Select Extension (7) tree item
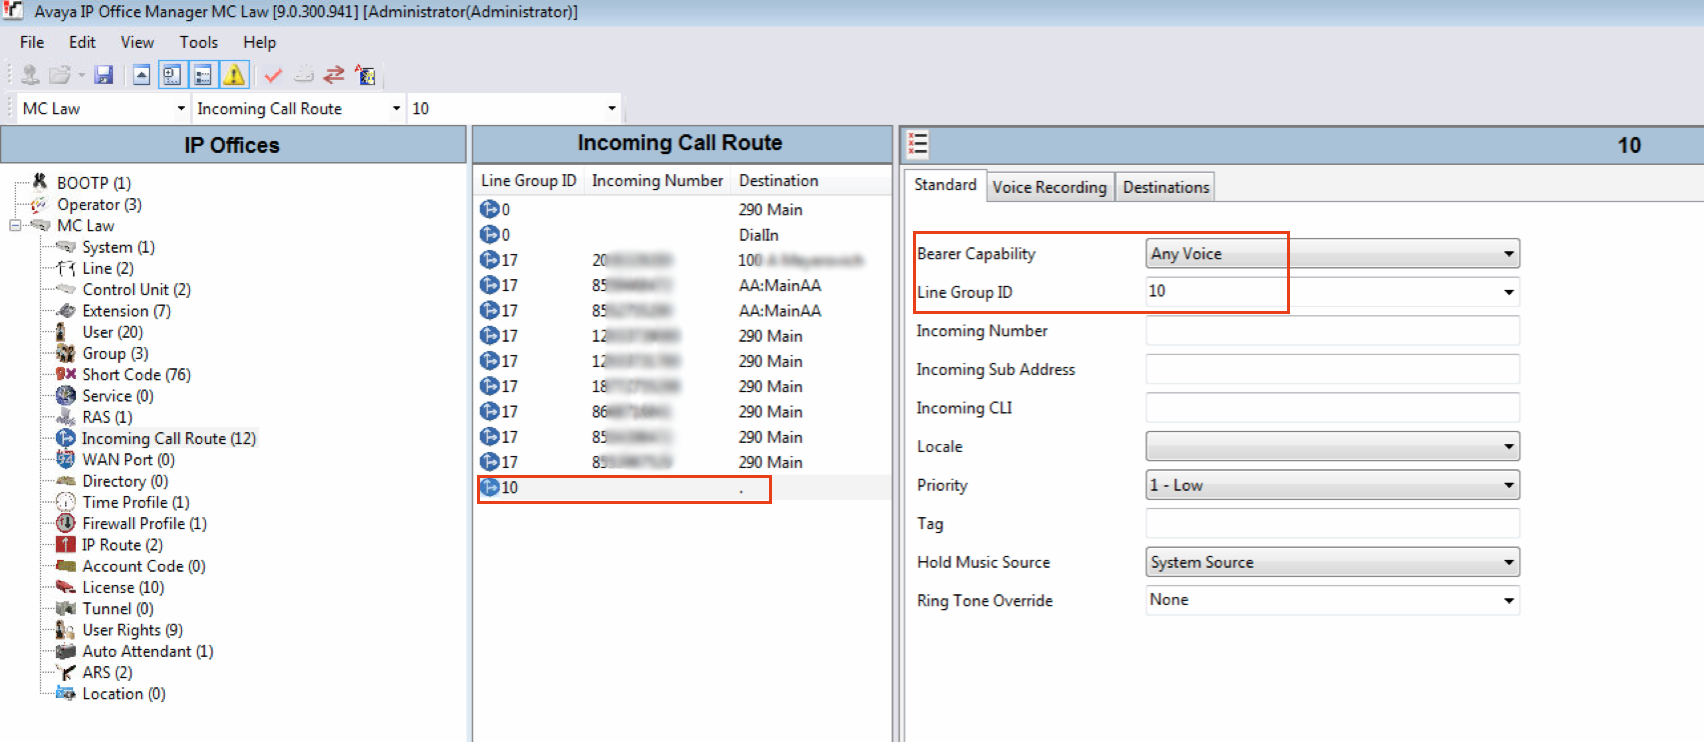 point(126,311)
